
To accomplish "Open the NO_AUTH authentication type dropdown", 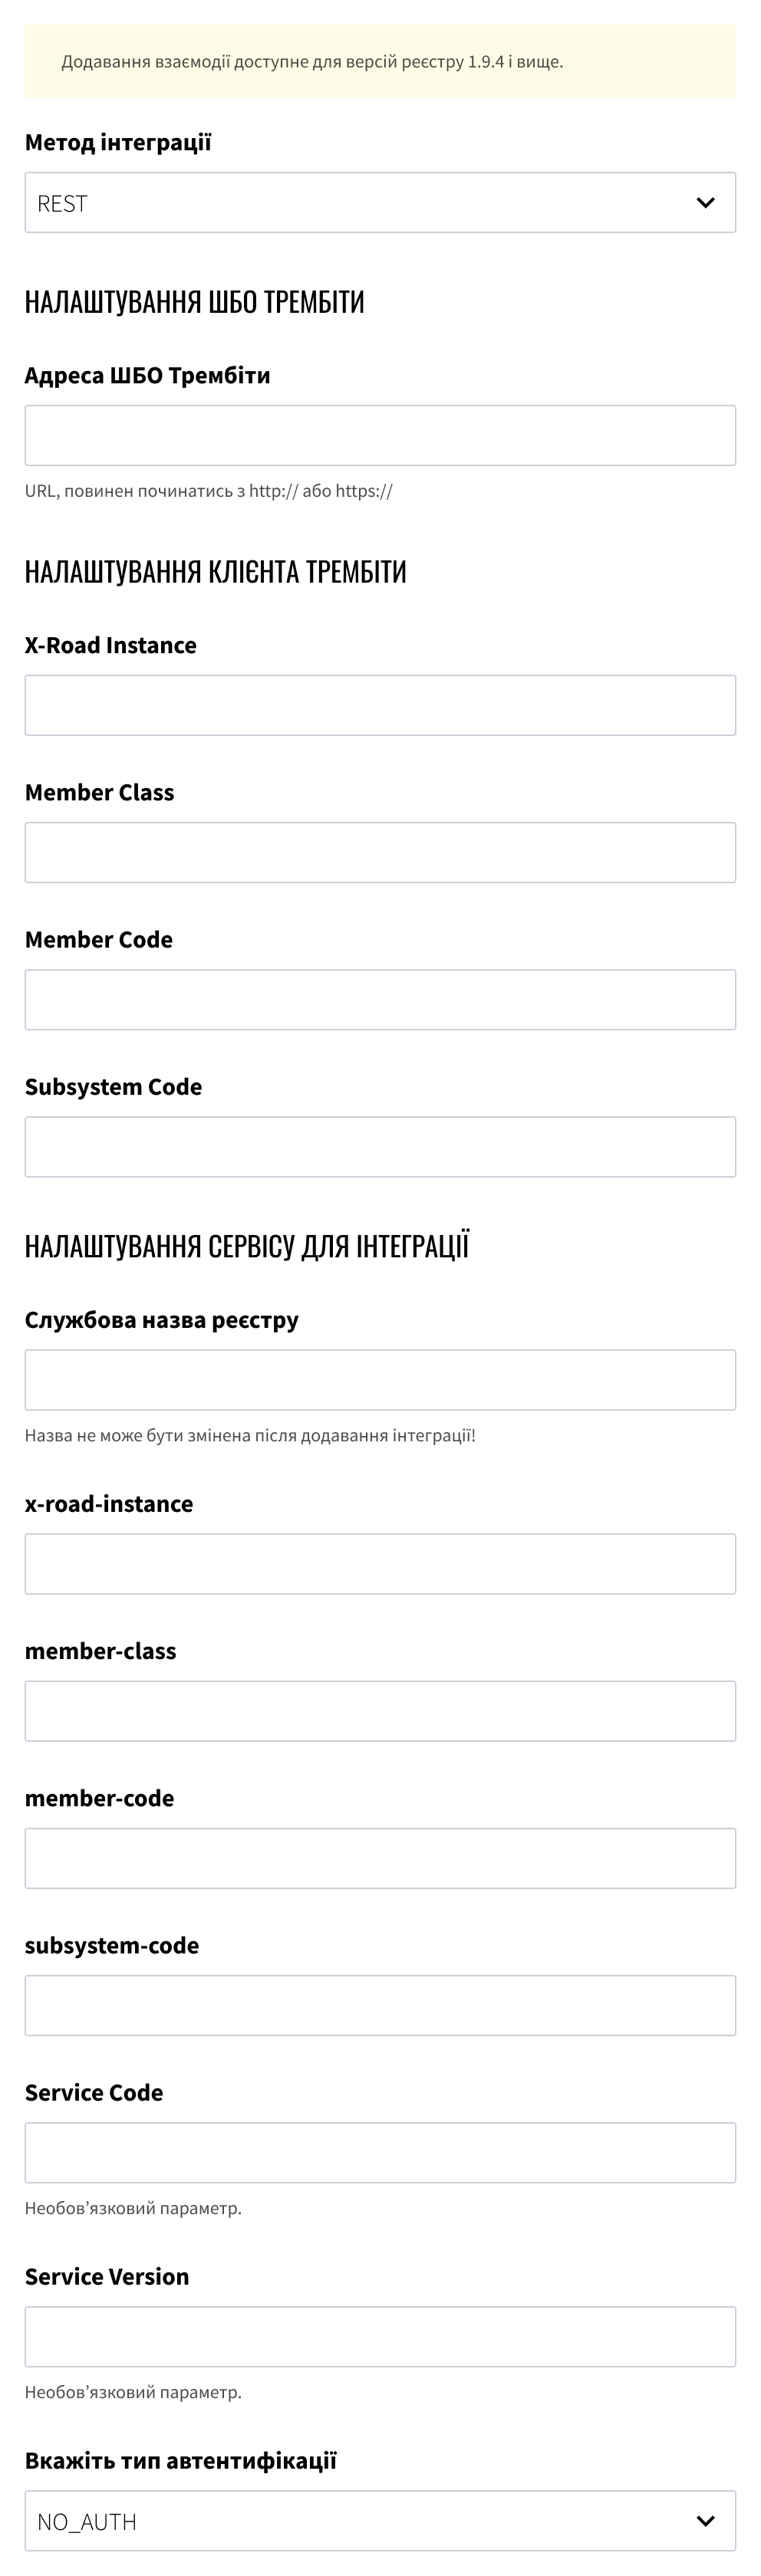I will click(x=380, y=2520).
